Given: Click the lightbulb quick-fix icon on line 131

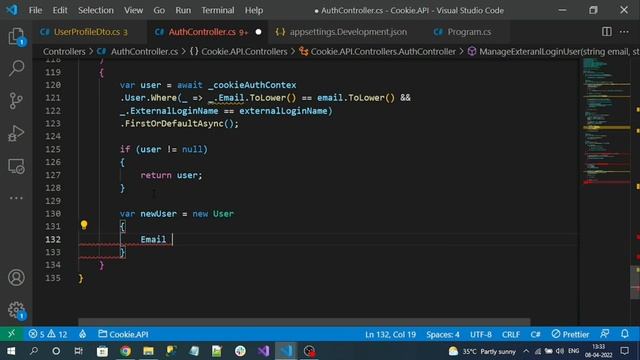Looking at the screenshot, I should pyautogui.click(x=84, y=225).
